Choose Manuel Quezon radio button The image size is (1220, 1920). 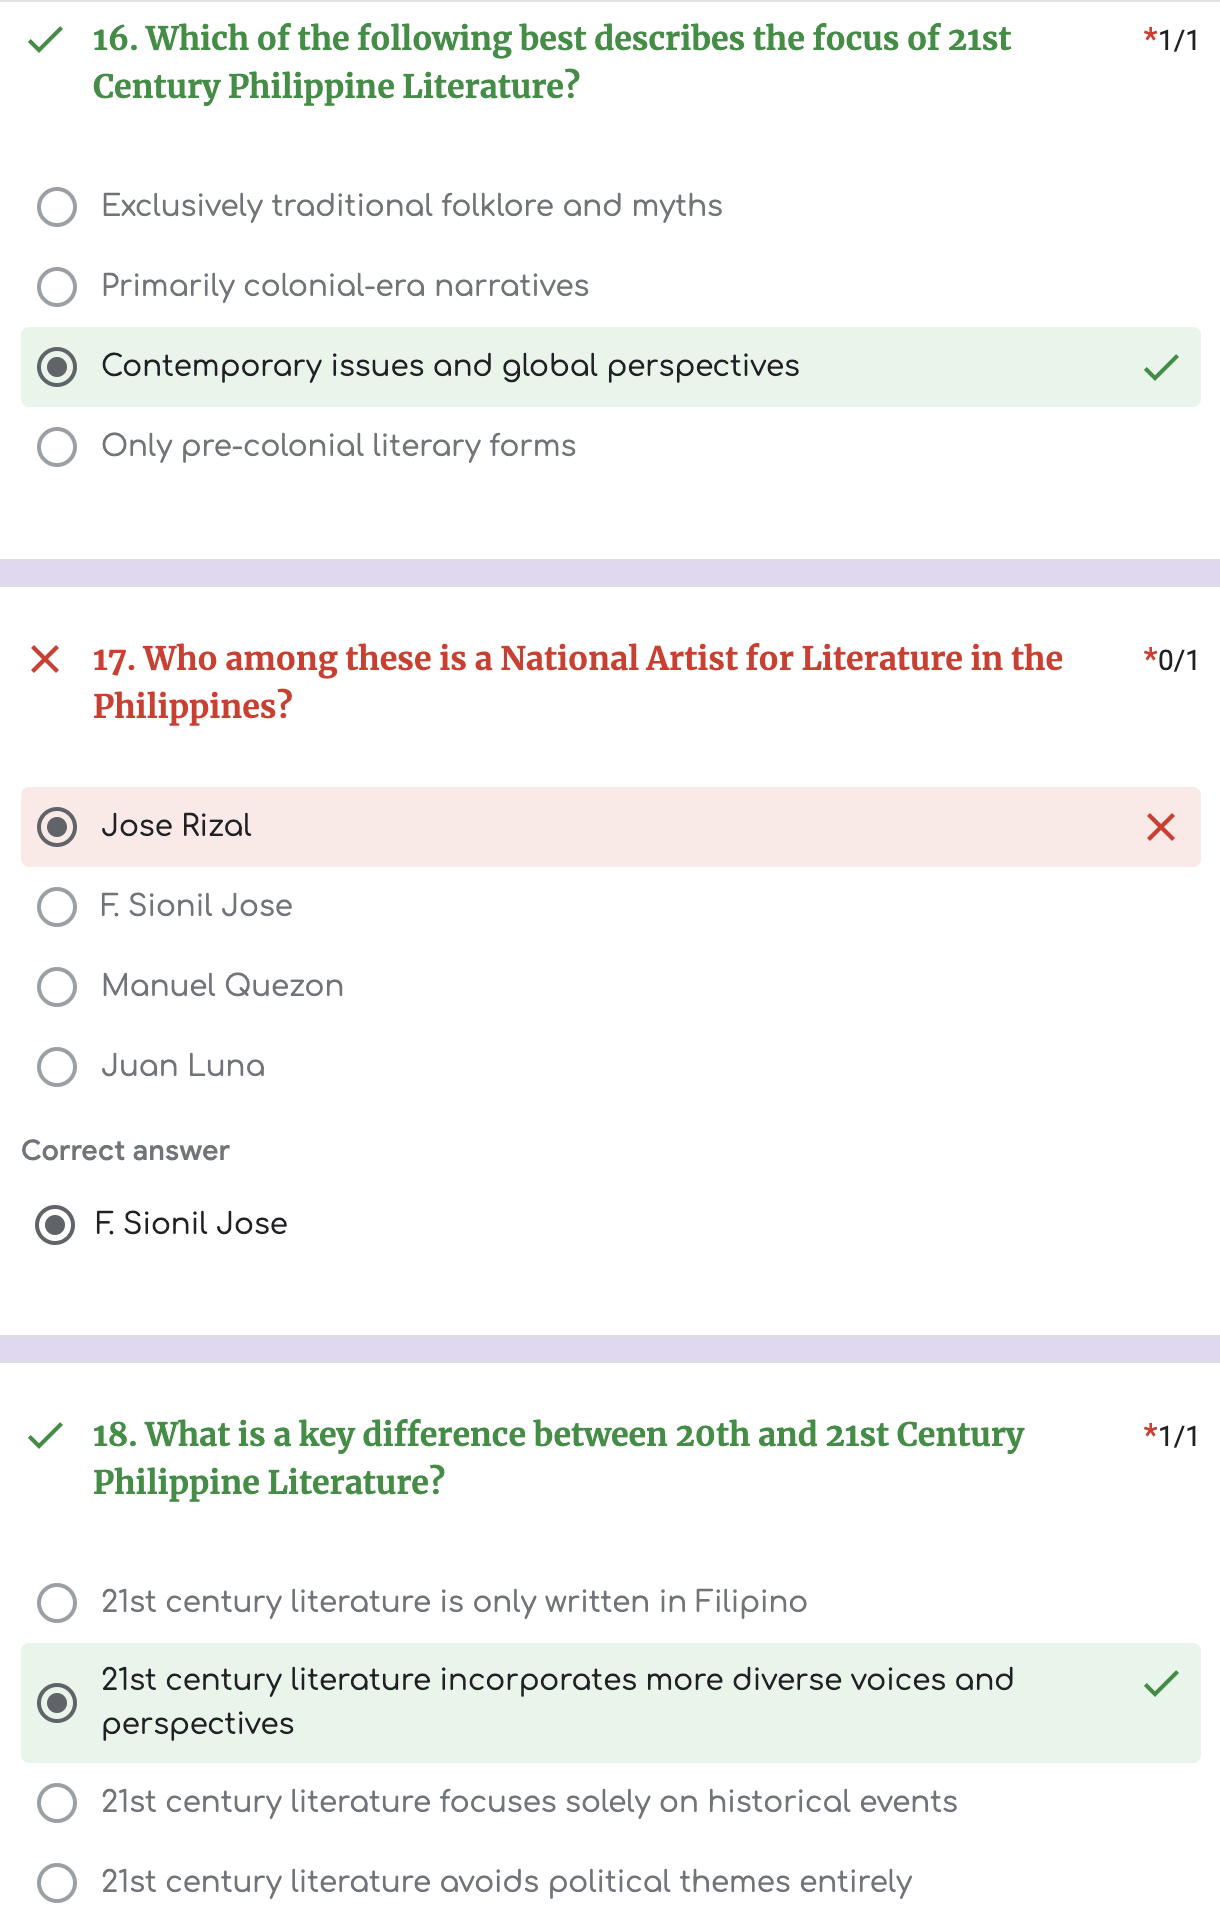[57, 987]
